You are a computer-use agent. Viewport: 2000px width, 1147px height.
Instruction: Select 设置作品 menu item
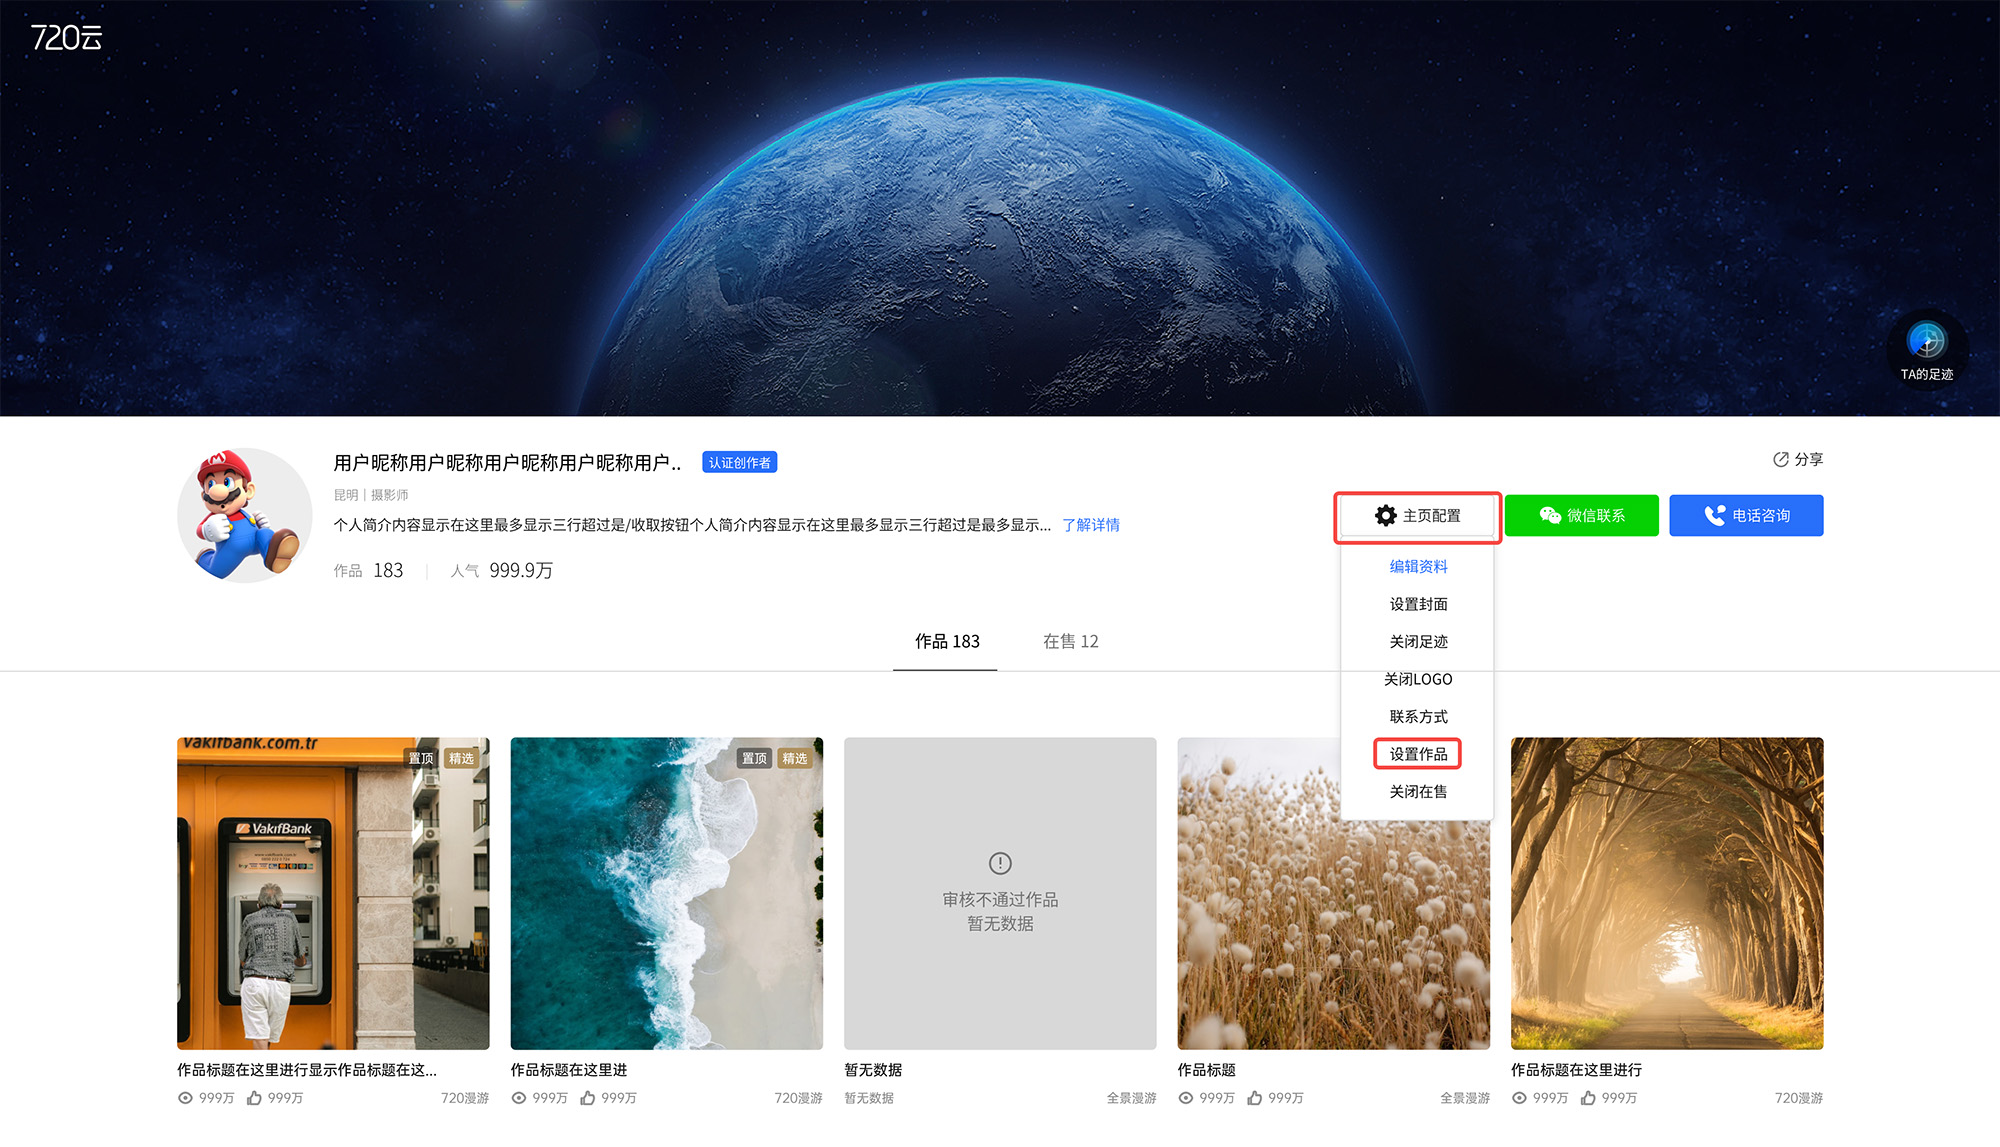[x=1418, y=754]
